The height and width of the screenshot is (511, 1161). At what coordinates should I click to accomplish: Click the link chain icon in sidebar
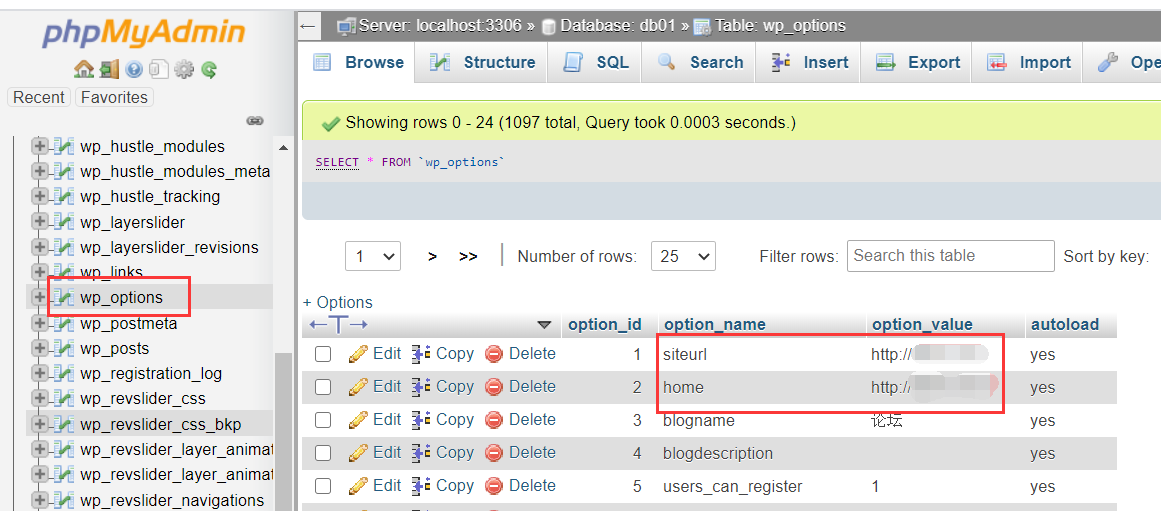tap(255, 121)
